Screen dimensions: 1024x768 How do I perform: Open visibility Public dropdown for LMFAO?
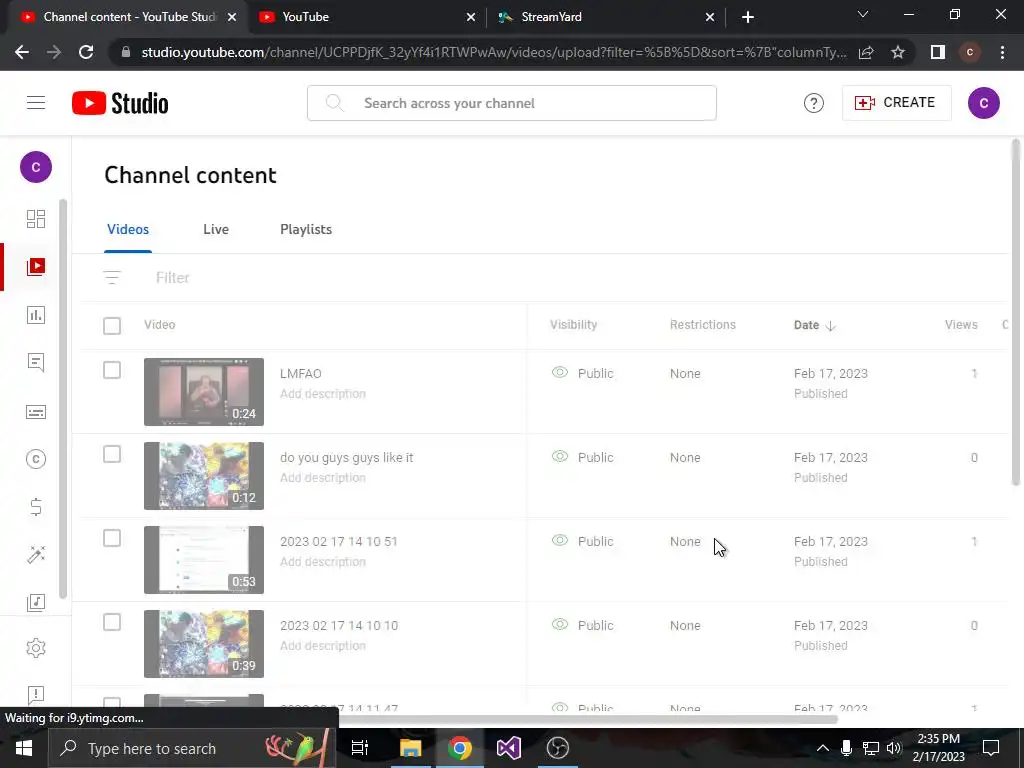click(x=583, y=374)
